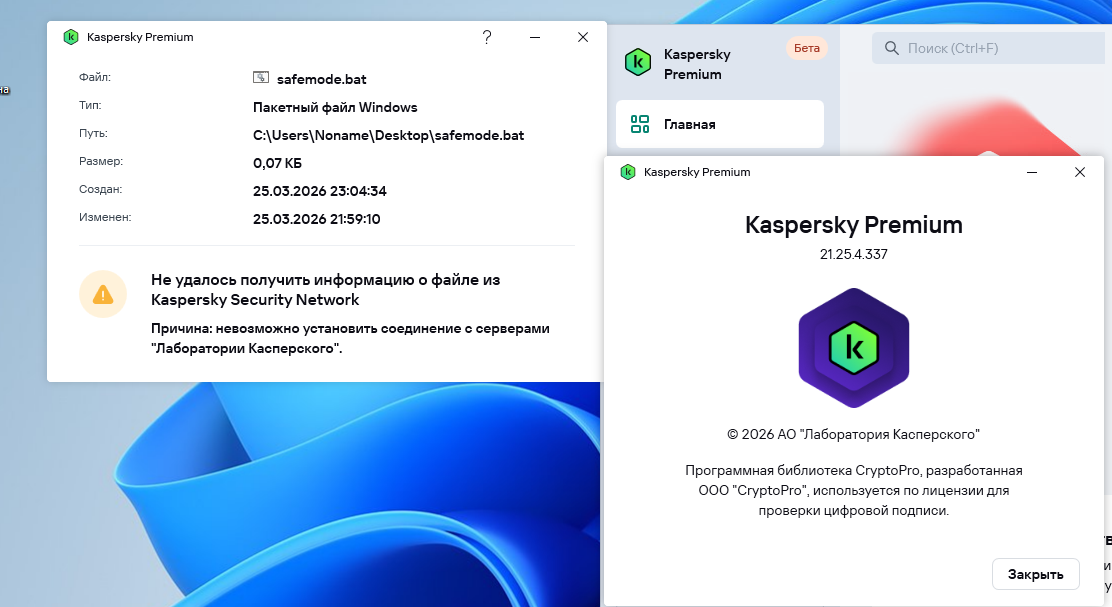The width and height of the screenshot is (1112, 607).
Task: Click the version number 21.25.4.337
Action: (x=854, y=255)
